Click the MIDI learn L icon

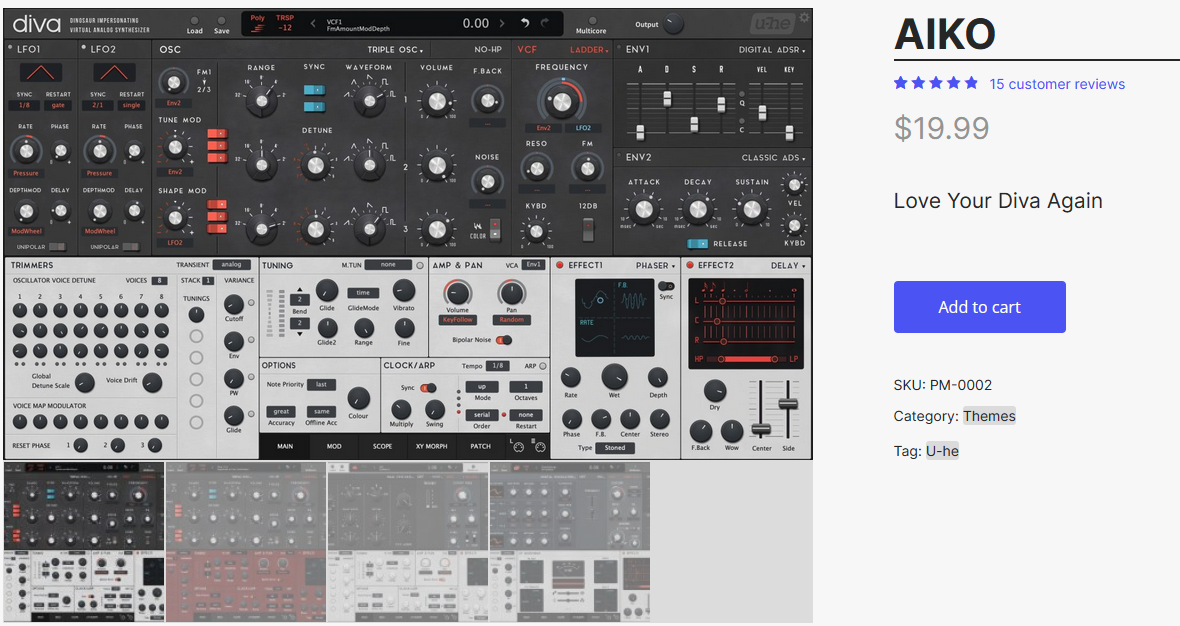518,447
